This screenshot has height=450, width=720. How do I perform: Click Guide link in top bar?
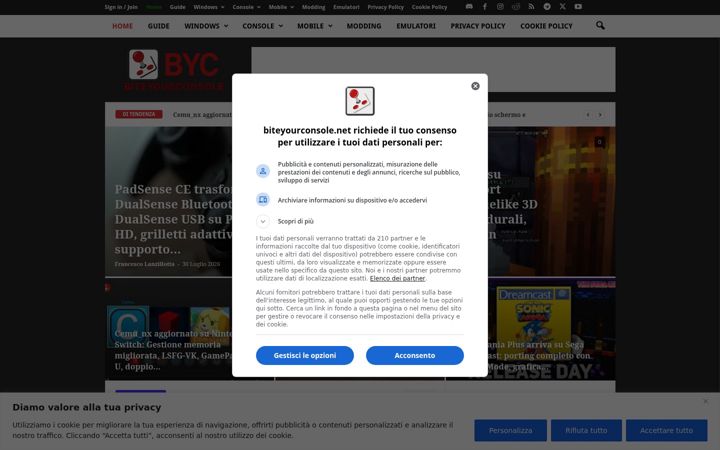click(x=177, y=7)
